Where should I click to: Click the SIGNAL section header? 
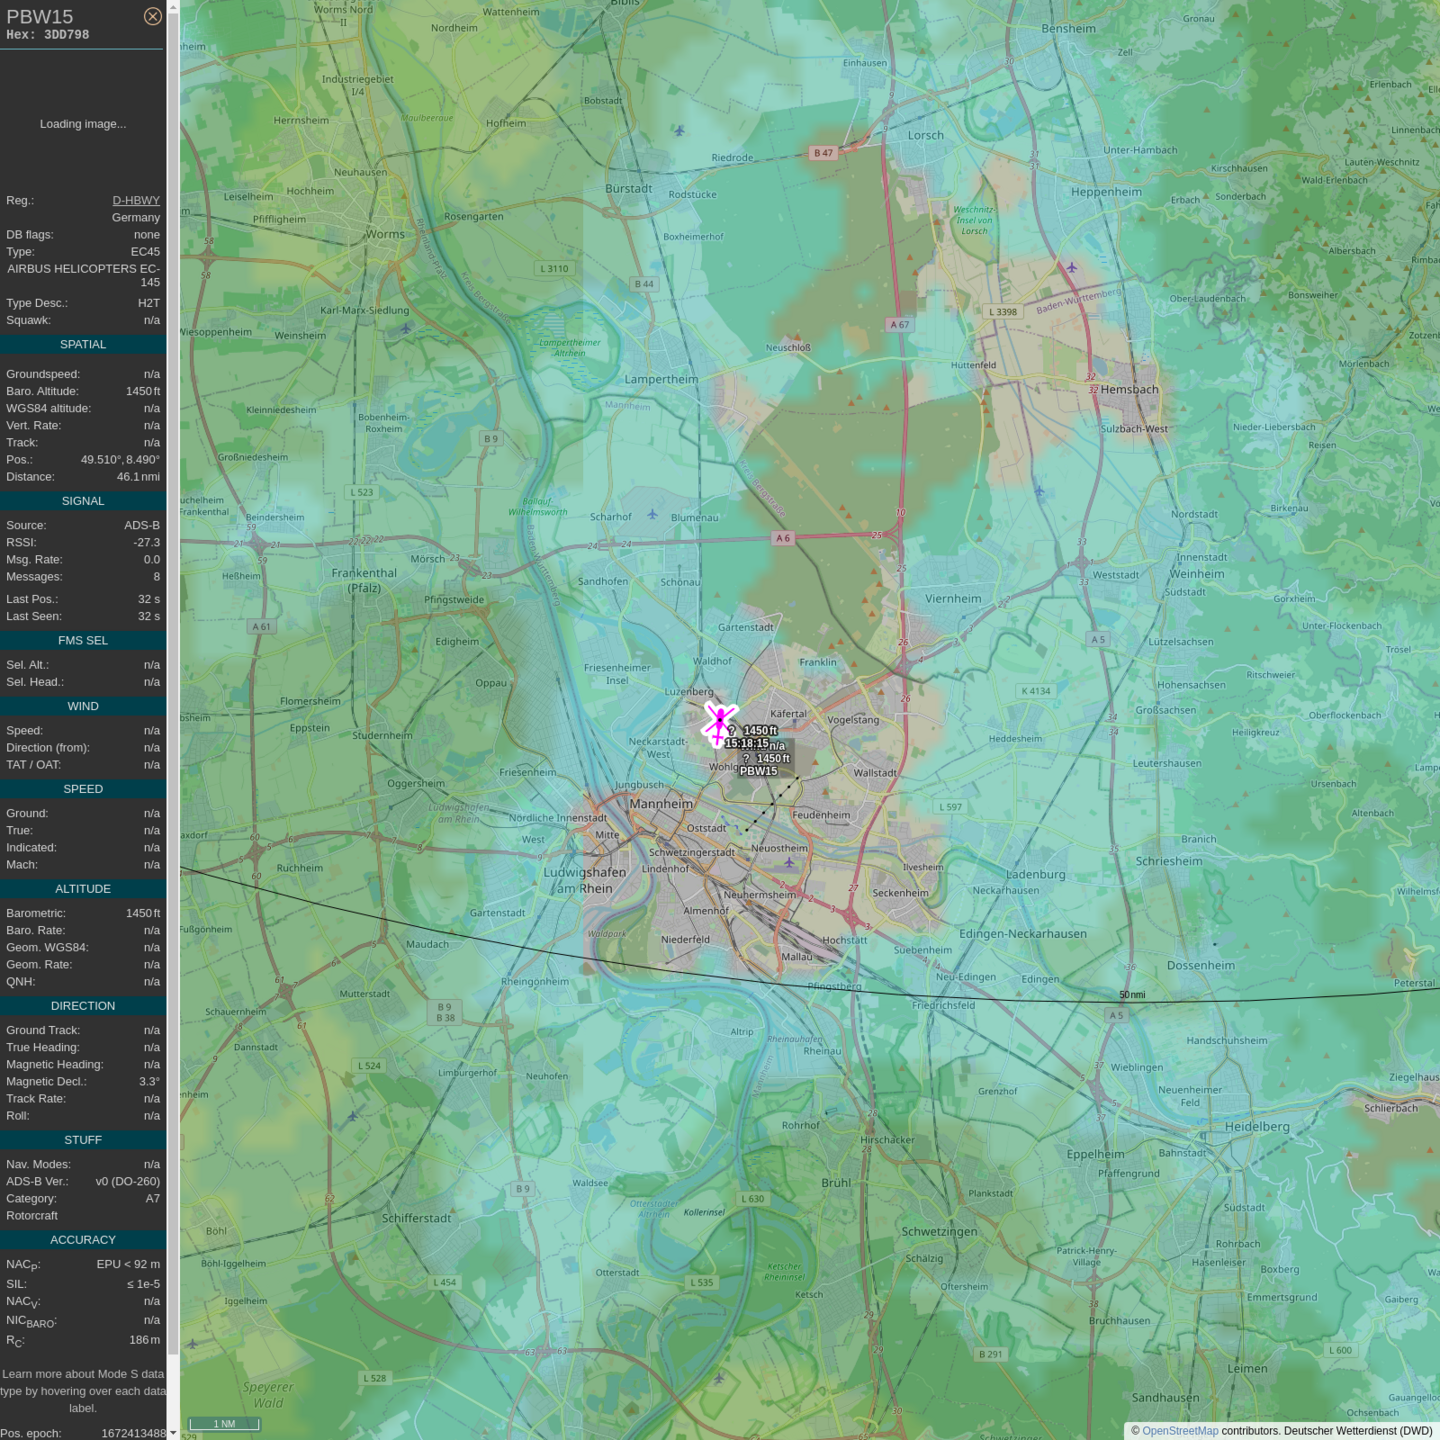(83, 501)
